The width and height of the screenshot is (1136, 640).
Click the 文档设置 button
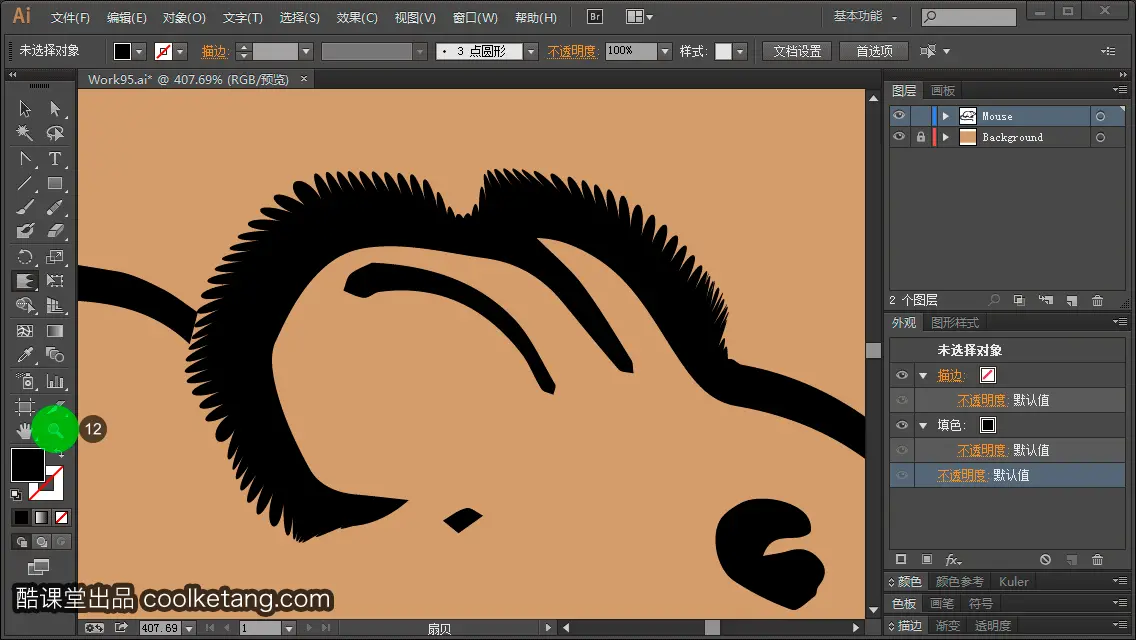tap(797, 51)
